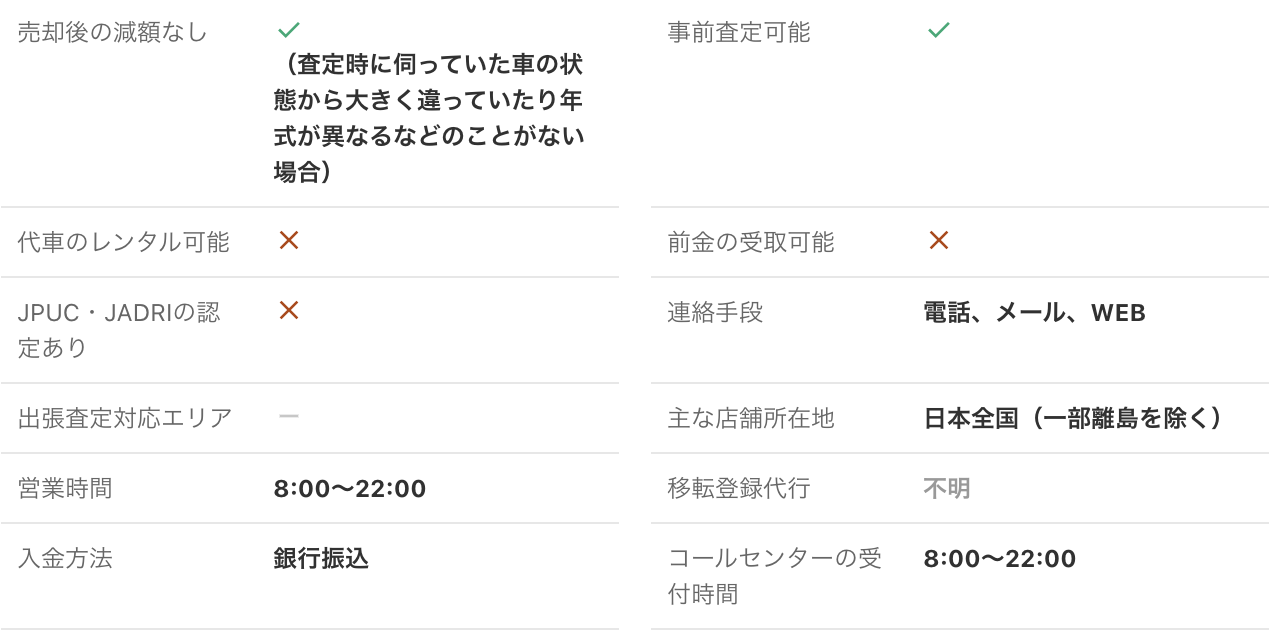Click the 銀行振込 payment method text
The width and height of the screenshot is (1272, 634).
(321, 558)
